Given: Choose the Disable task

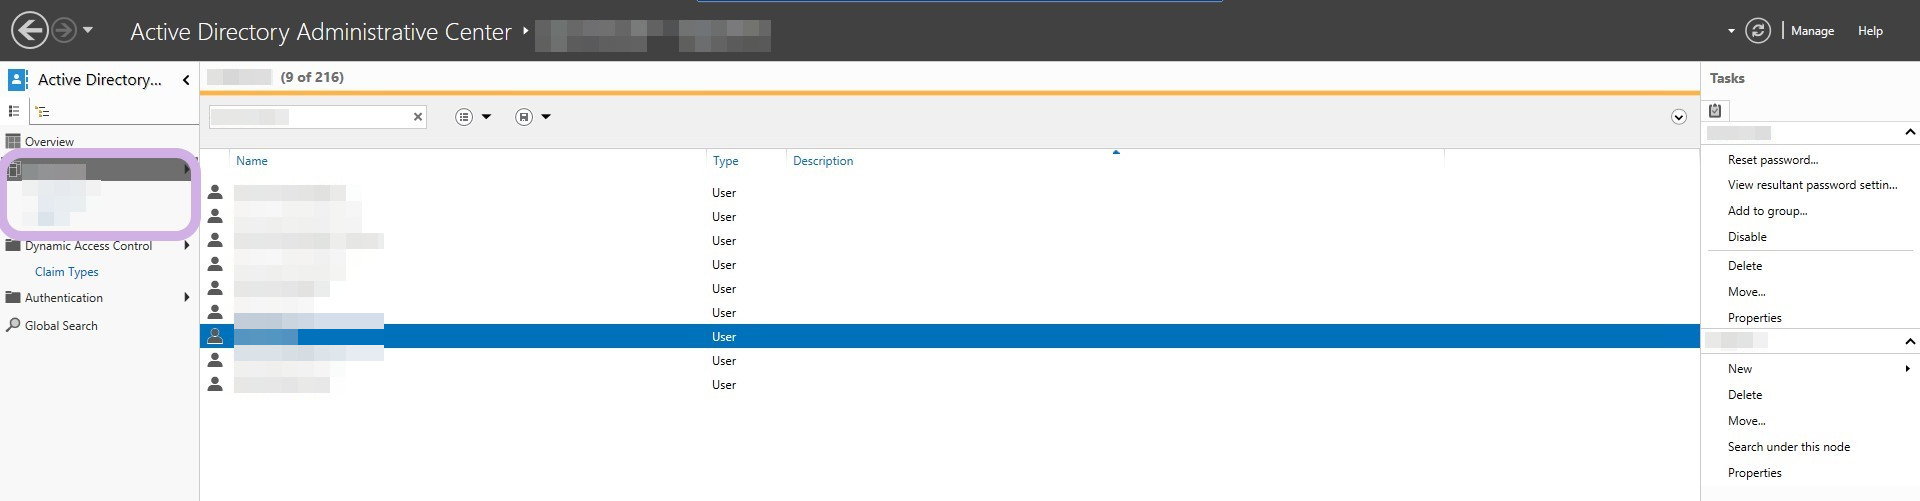Looking at the screenshot, I should 1747,237.
